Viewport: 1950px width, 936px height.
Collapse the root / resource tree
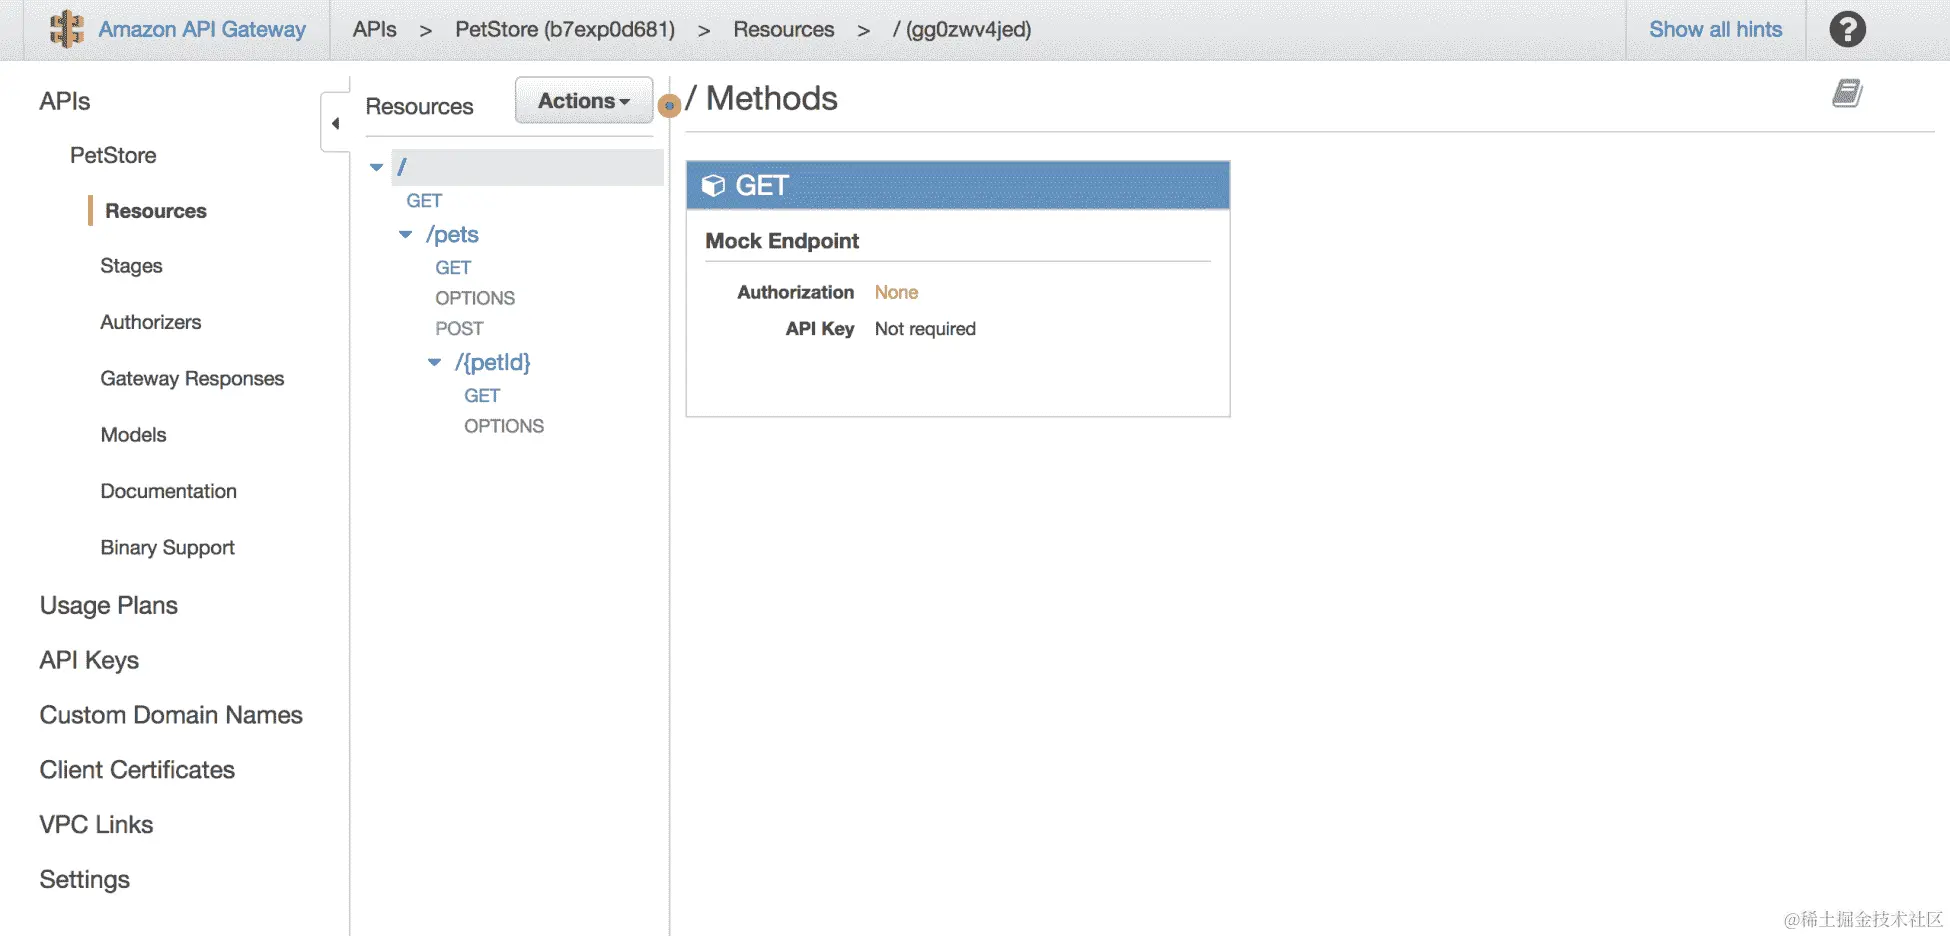[x=377, y=167]
